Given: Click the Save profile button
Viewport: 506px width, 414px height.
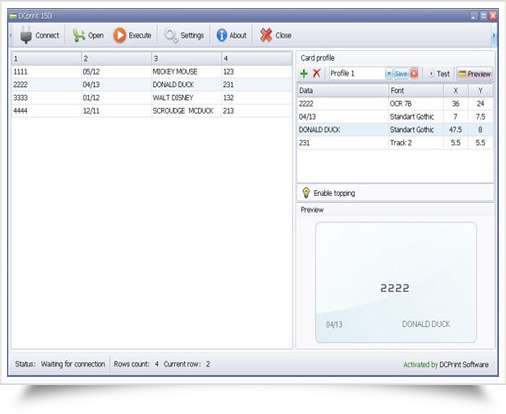Looking at the screenshot, I should 400,74.
